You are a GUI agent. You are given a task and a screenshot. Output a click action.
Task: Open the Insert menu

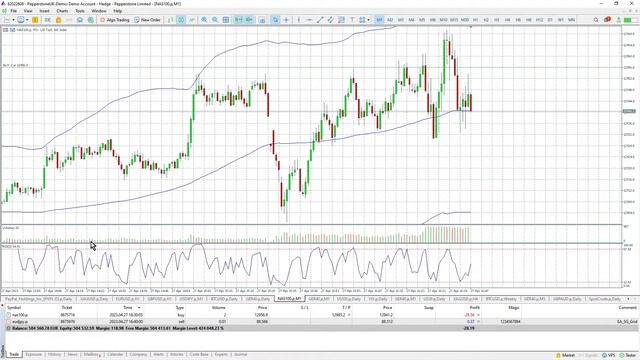pyautogui.click(x=44, y=11)
